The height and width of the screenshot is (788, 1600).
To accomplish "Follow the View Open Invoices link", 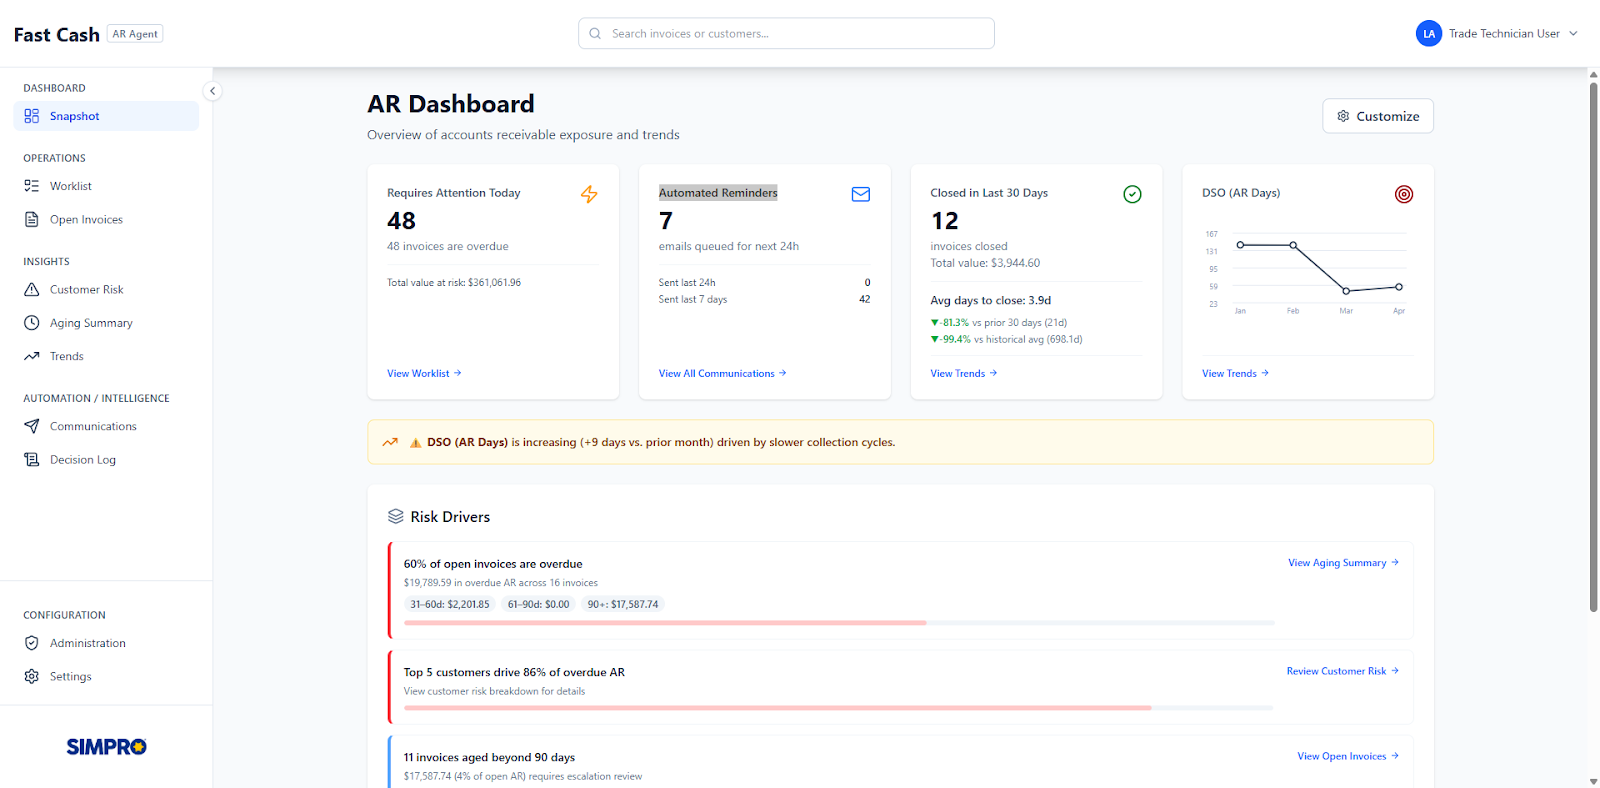I will 1348,756.
